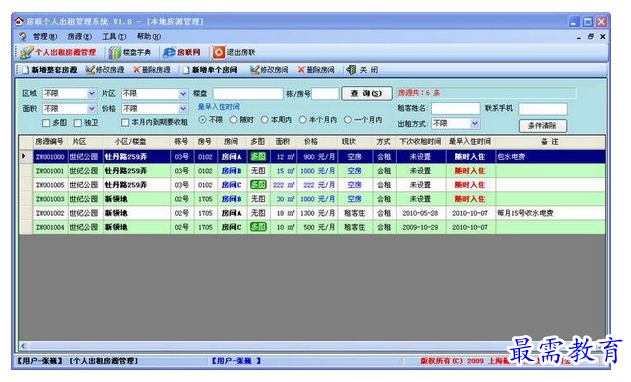Click into the 联系手机 text field

[543, 109]
